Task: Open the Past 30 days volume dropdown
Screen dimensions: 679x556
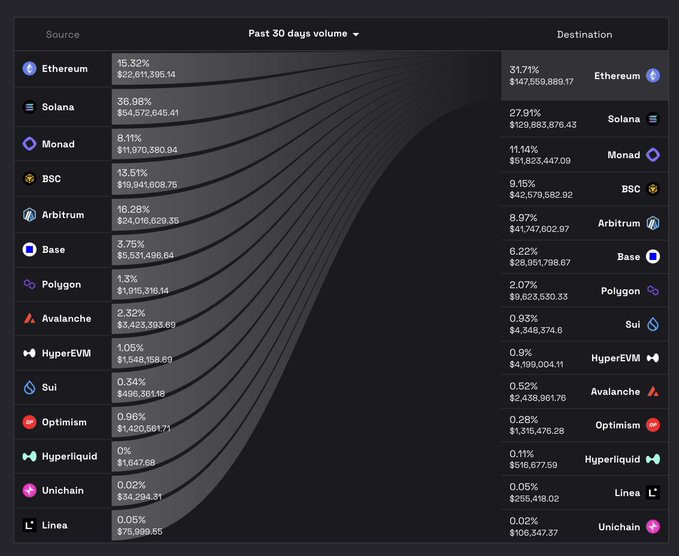Action: pyautogui.click(x=303, y=34)
